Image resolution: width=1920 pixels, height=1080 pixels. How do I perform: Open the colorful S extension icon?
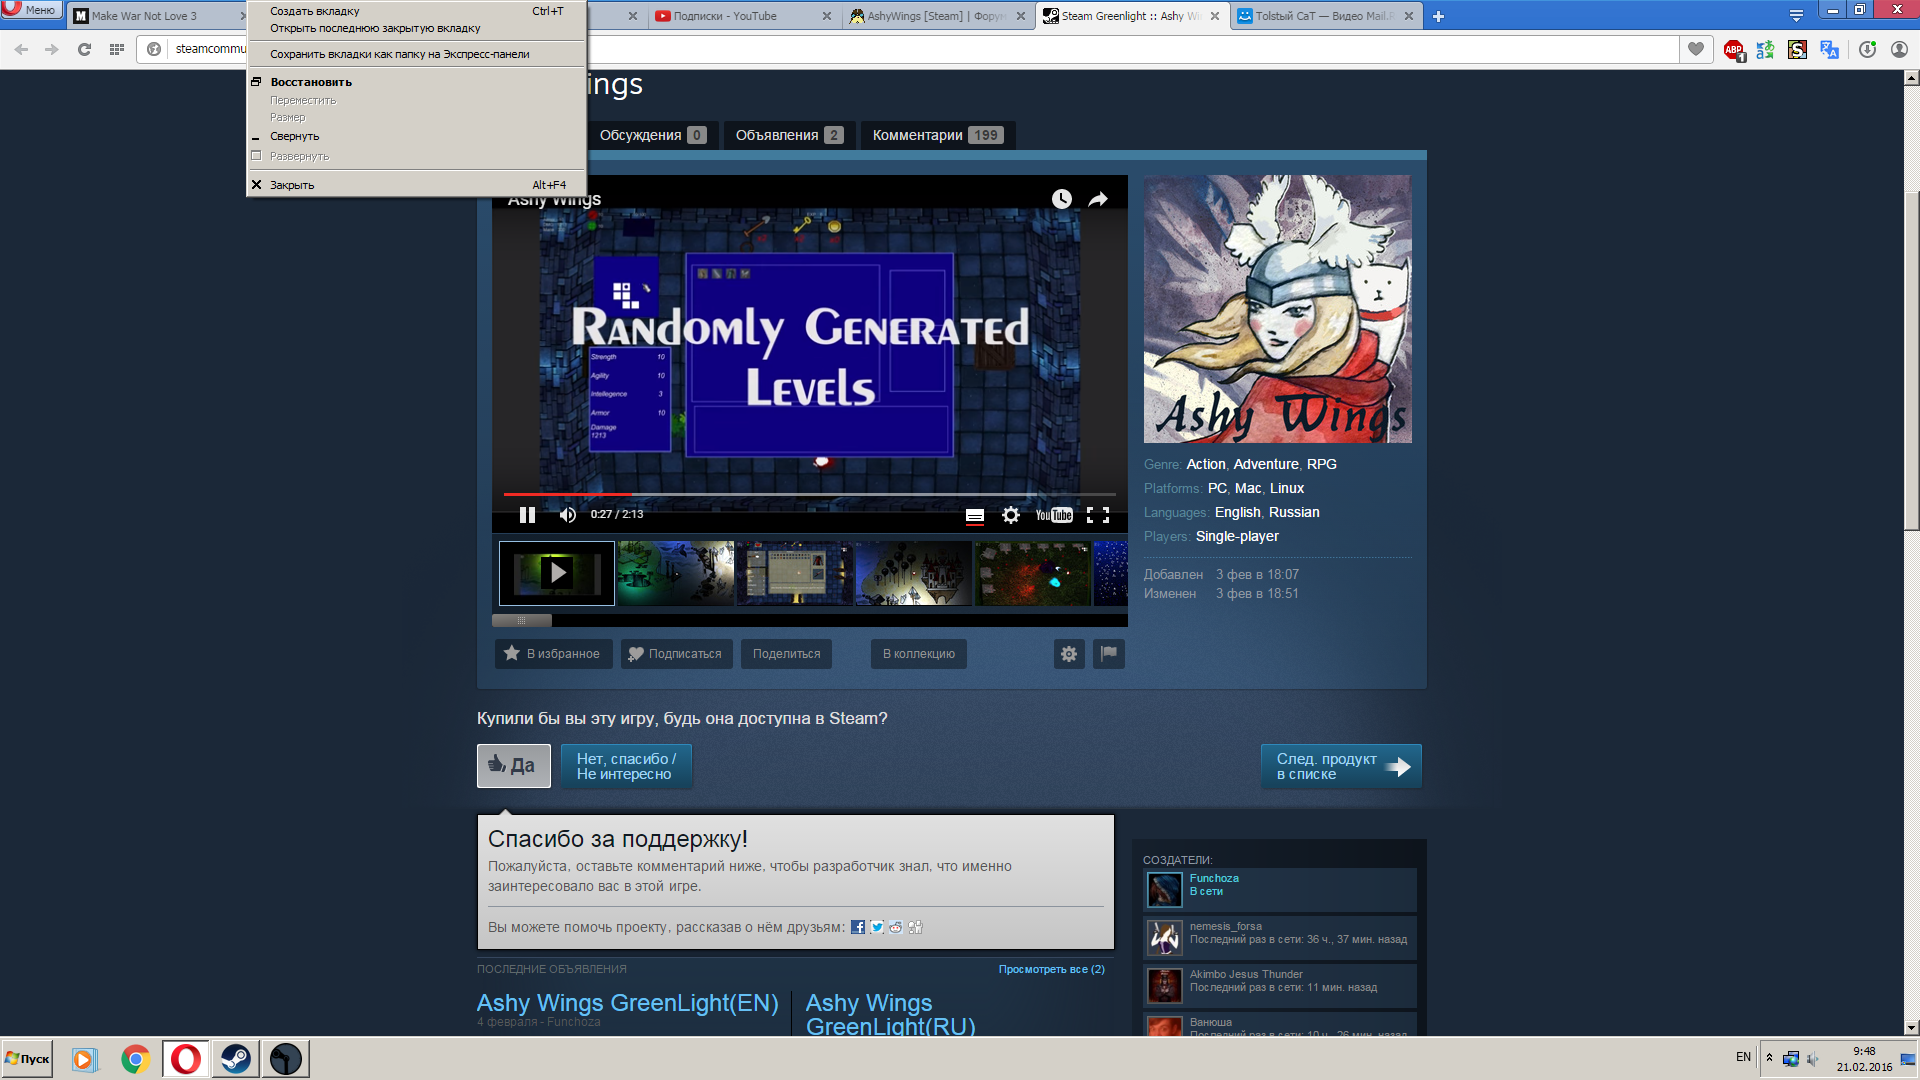1798,50
